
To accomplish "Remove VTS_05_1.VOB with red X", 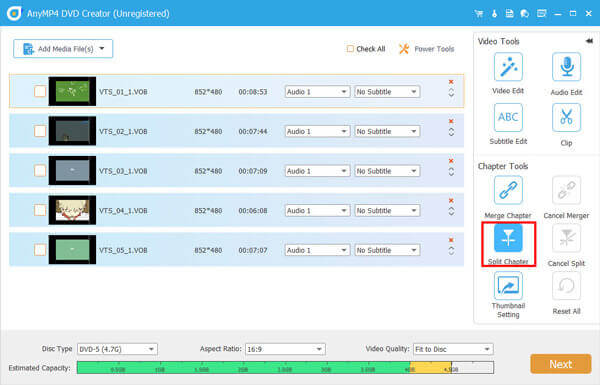I will tap(451, 240).
